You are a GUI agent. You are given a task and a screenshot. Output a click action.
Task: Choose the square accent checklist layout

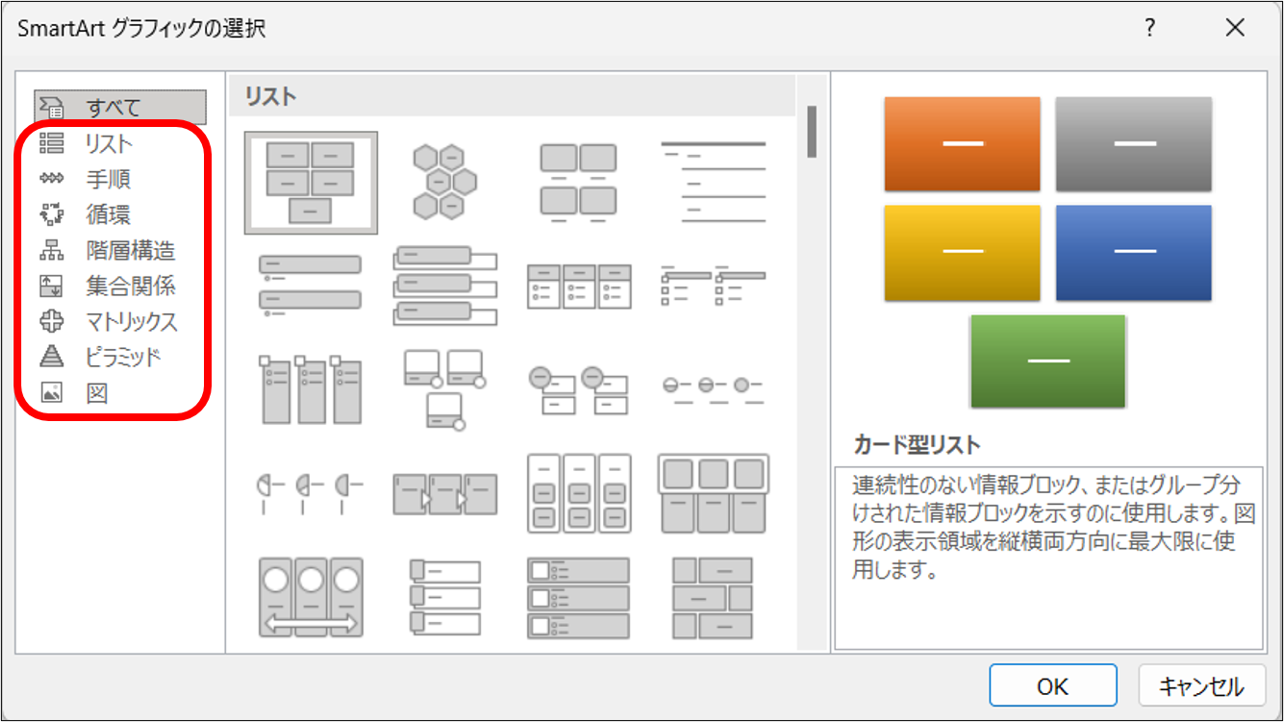[712, 285]
